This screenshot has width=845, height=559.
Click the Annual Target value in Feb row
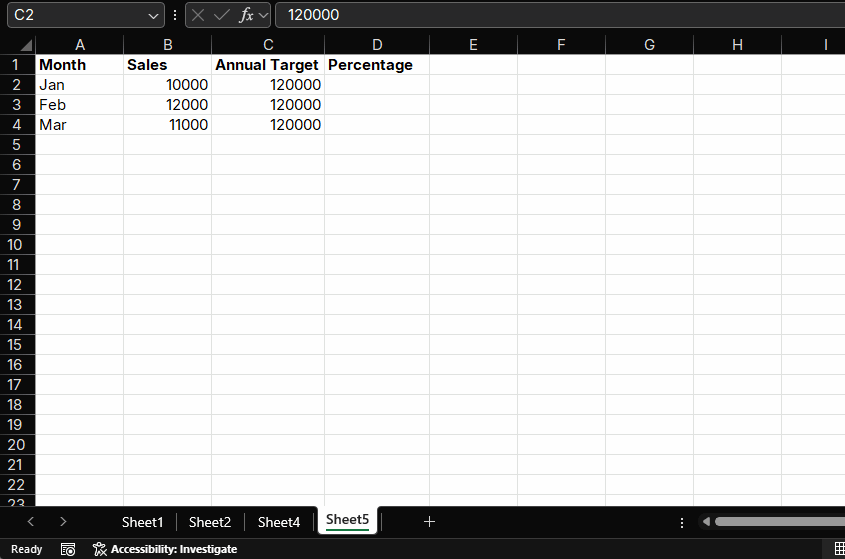tap(268, 105)
